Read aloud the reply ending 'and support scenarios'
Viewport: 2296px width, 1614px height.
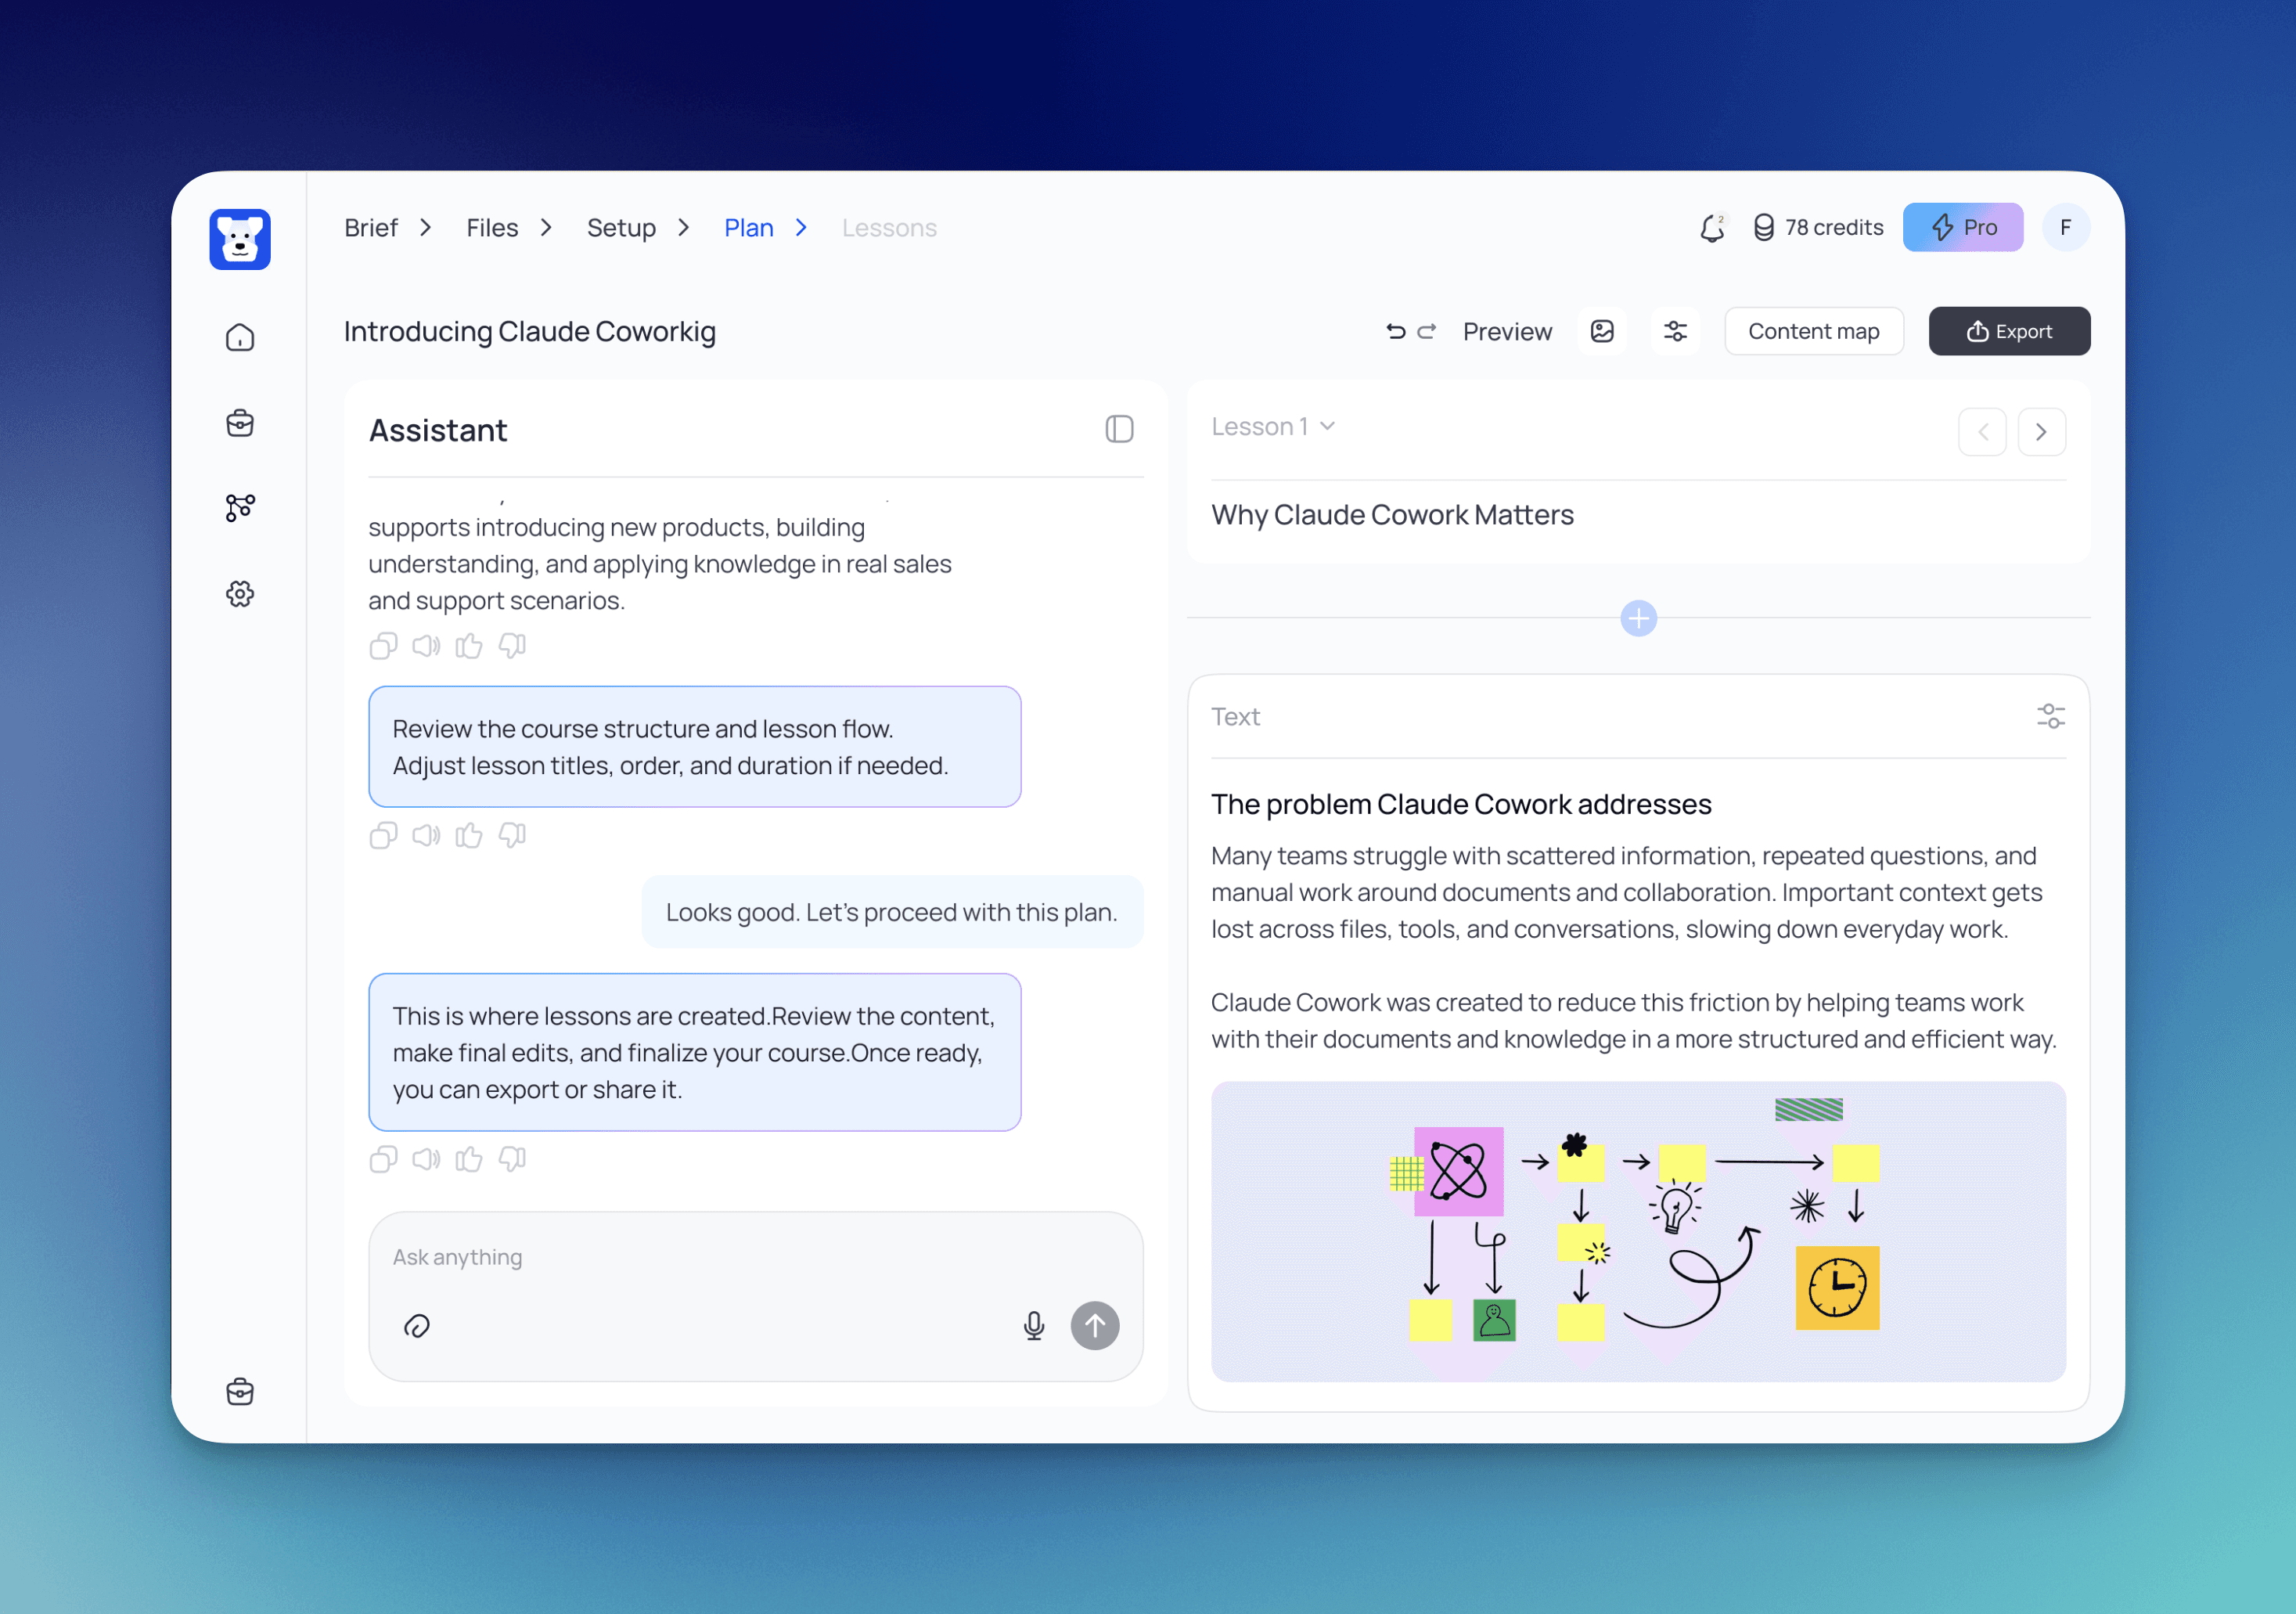(426, 646)
